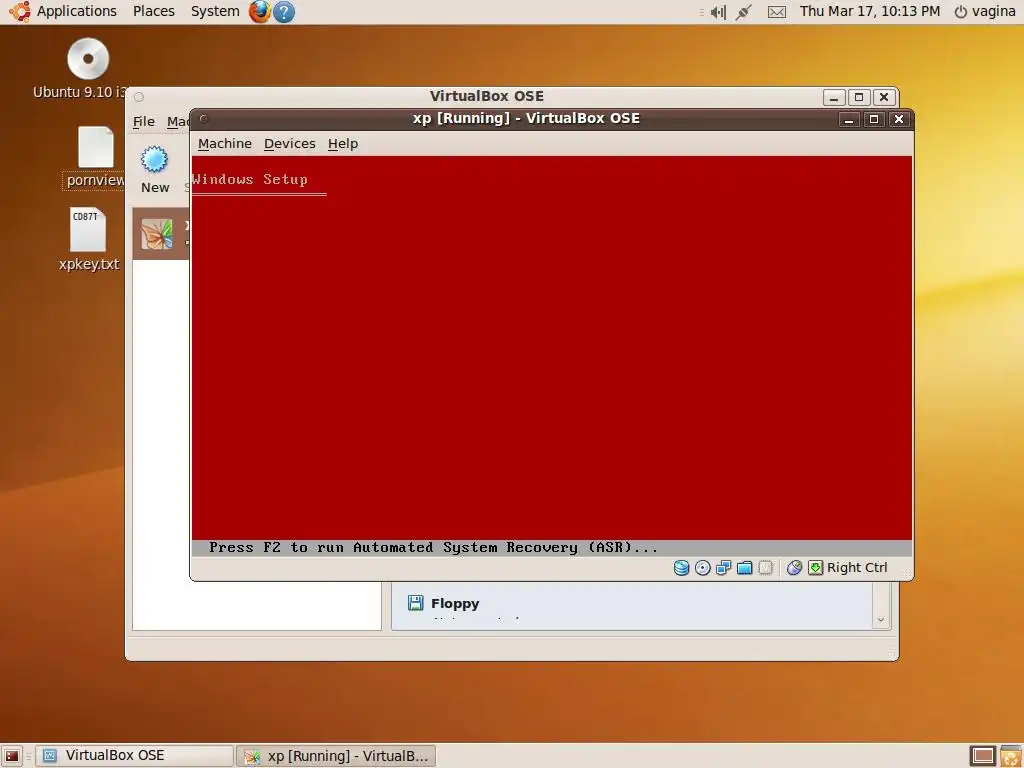1024x768 pixels.
Task: Close the VirtualBox OSE manager window
Action: click(x=884, y=97)
